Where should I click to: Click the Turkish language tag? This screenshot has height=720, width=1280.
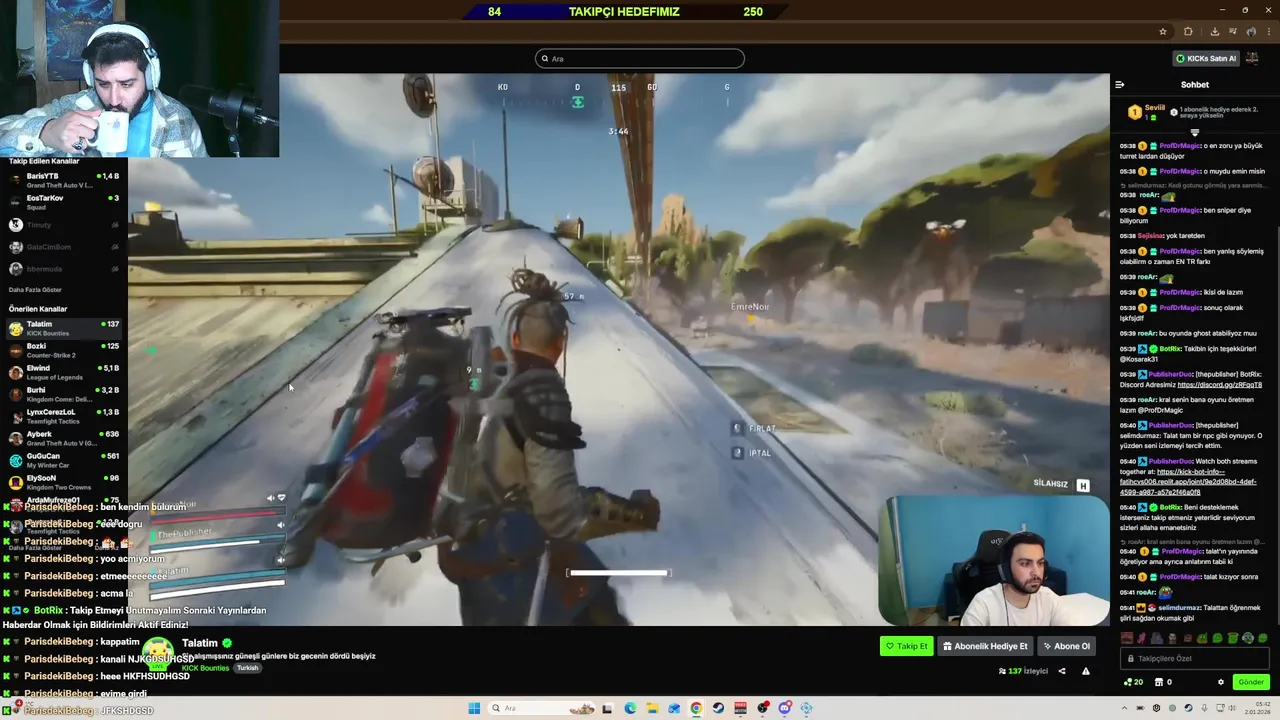click(x=247, y=668)
